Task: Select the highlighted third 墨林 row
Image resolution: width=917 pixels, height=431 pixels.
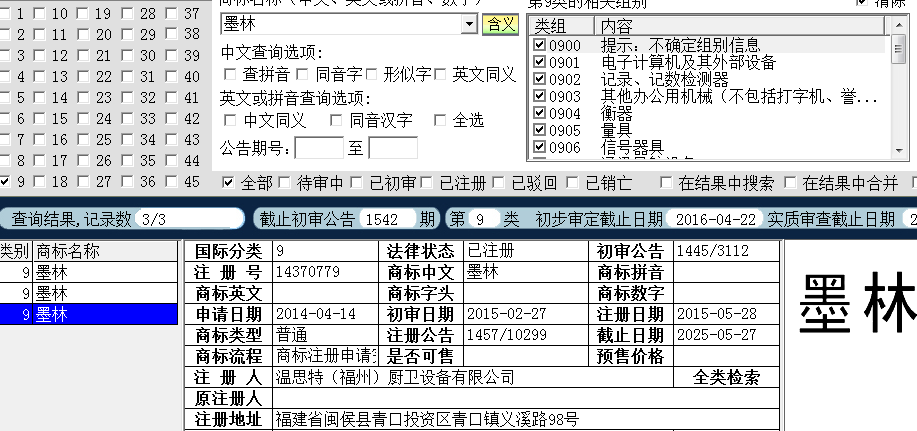Action: click(x=88, y=315)
